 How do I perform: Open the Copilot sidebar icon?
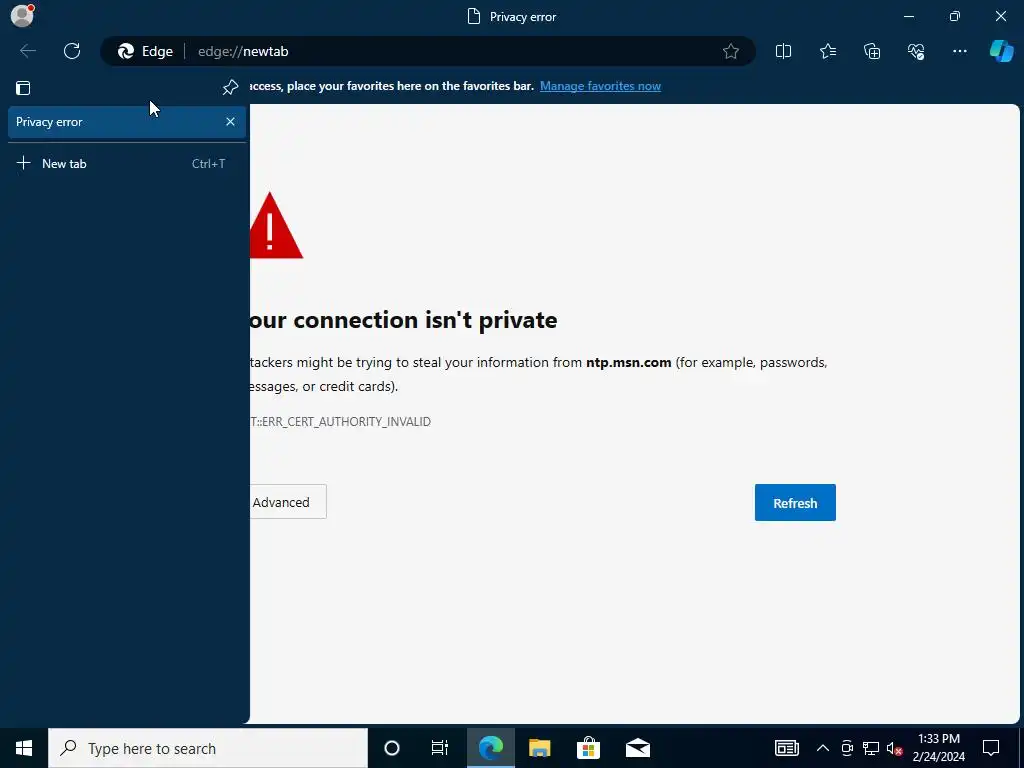[1001, 51]
